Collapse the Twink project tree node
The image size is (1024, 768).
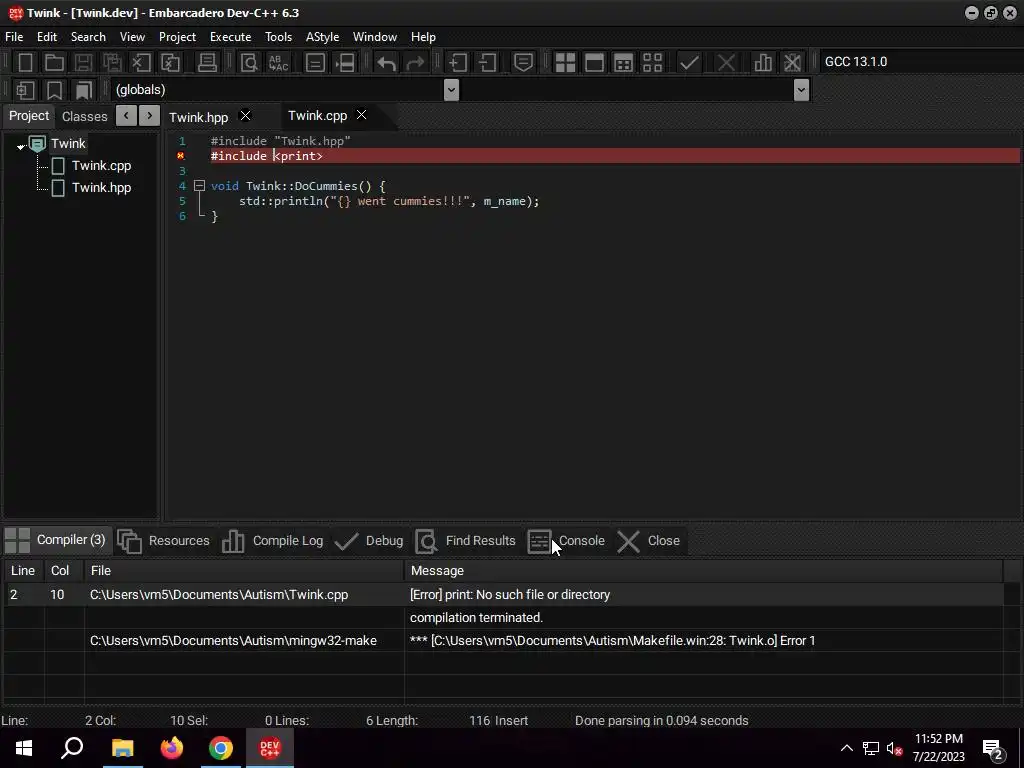[21, 146]
